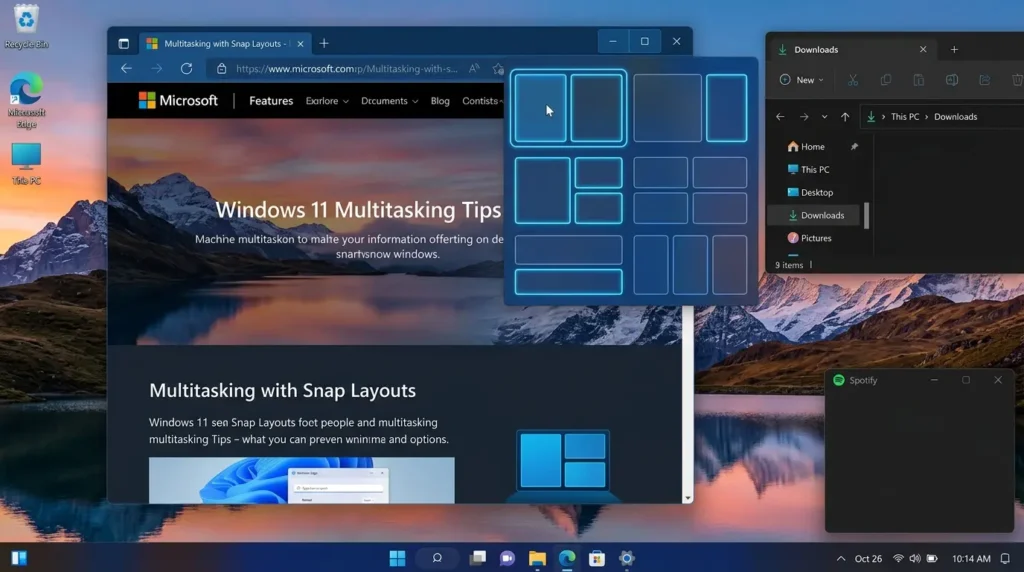Add a new tab in File Explorer
This screenshot has width=1024, height=572.
tap(954, 50)
